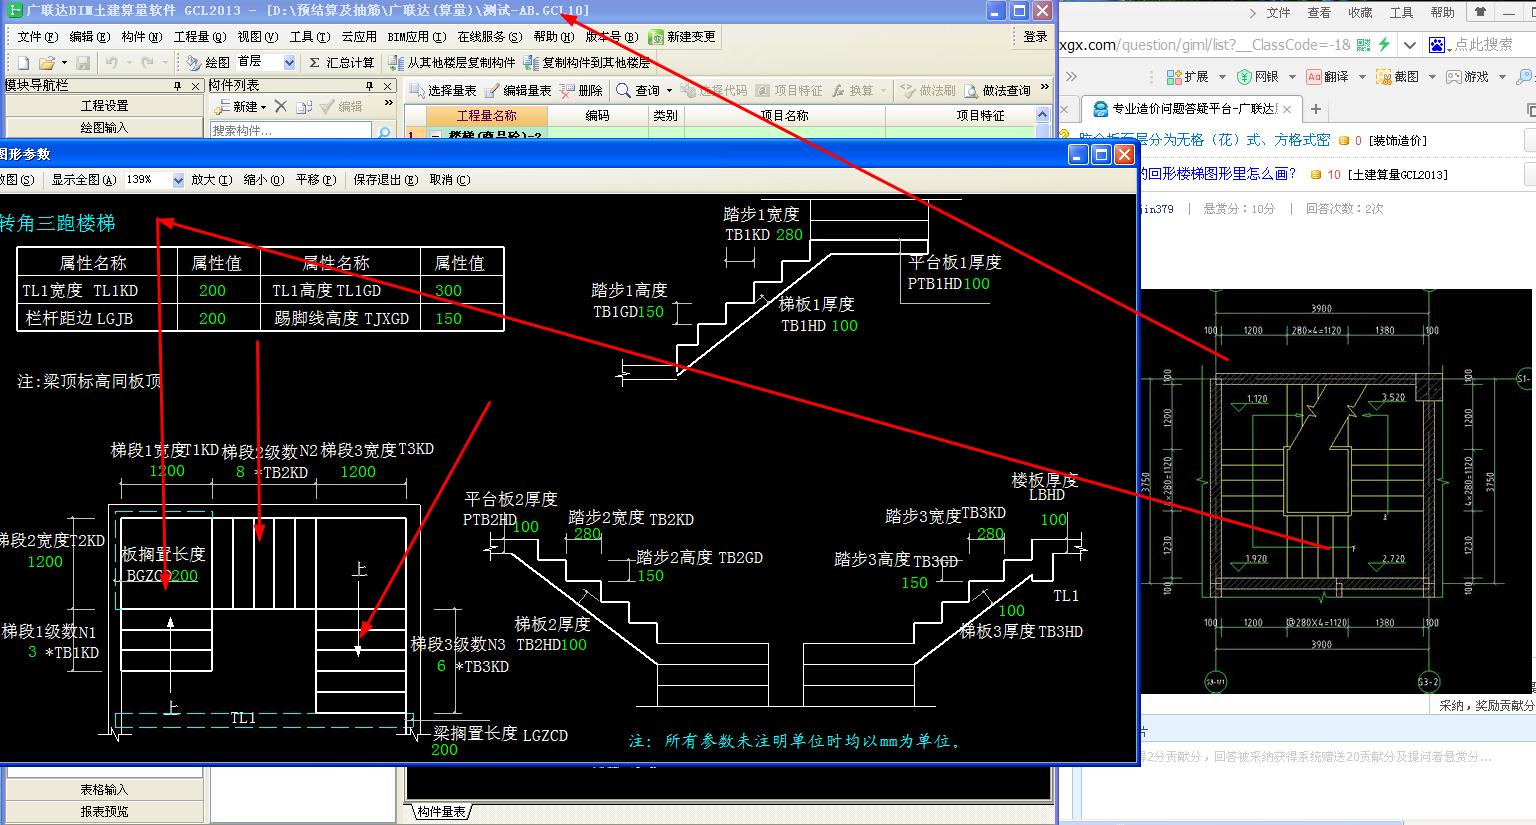
Task: Click the 登录 login button
Action: pyautogui.click(x=1035, y=36)
